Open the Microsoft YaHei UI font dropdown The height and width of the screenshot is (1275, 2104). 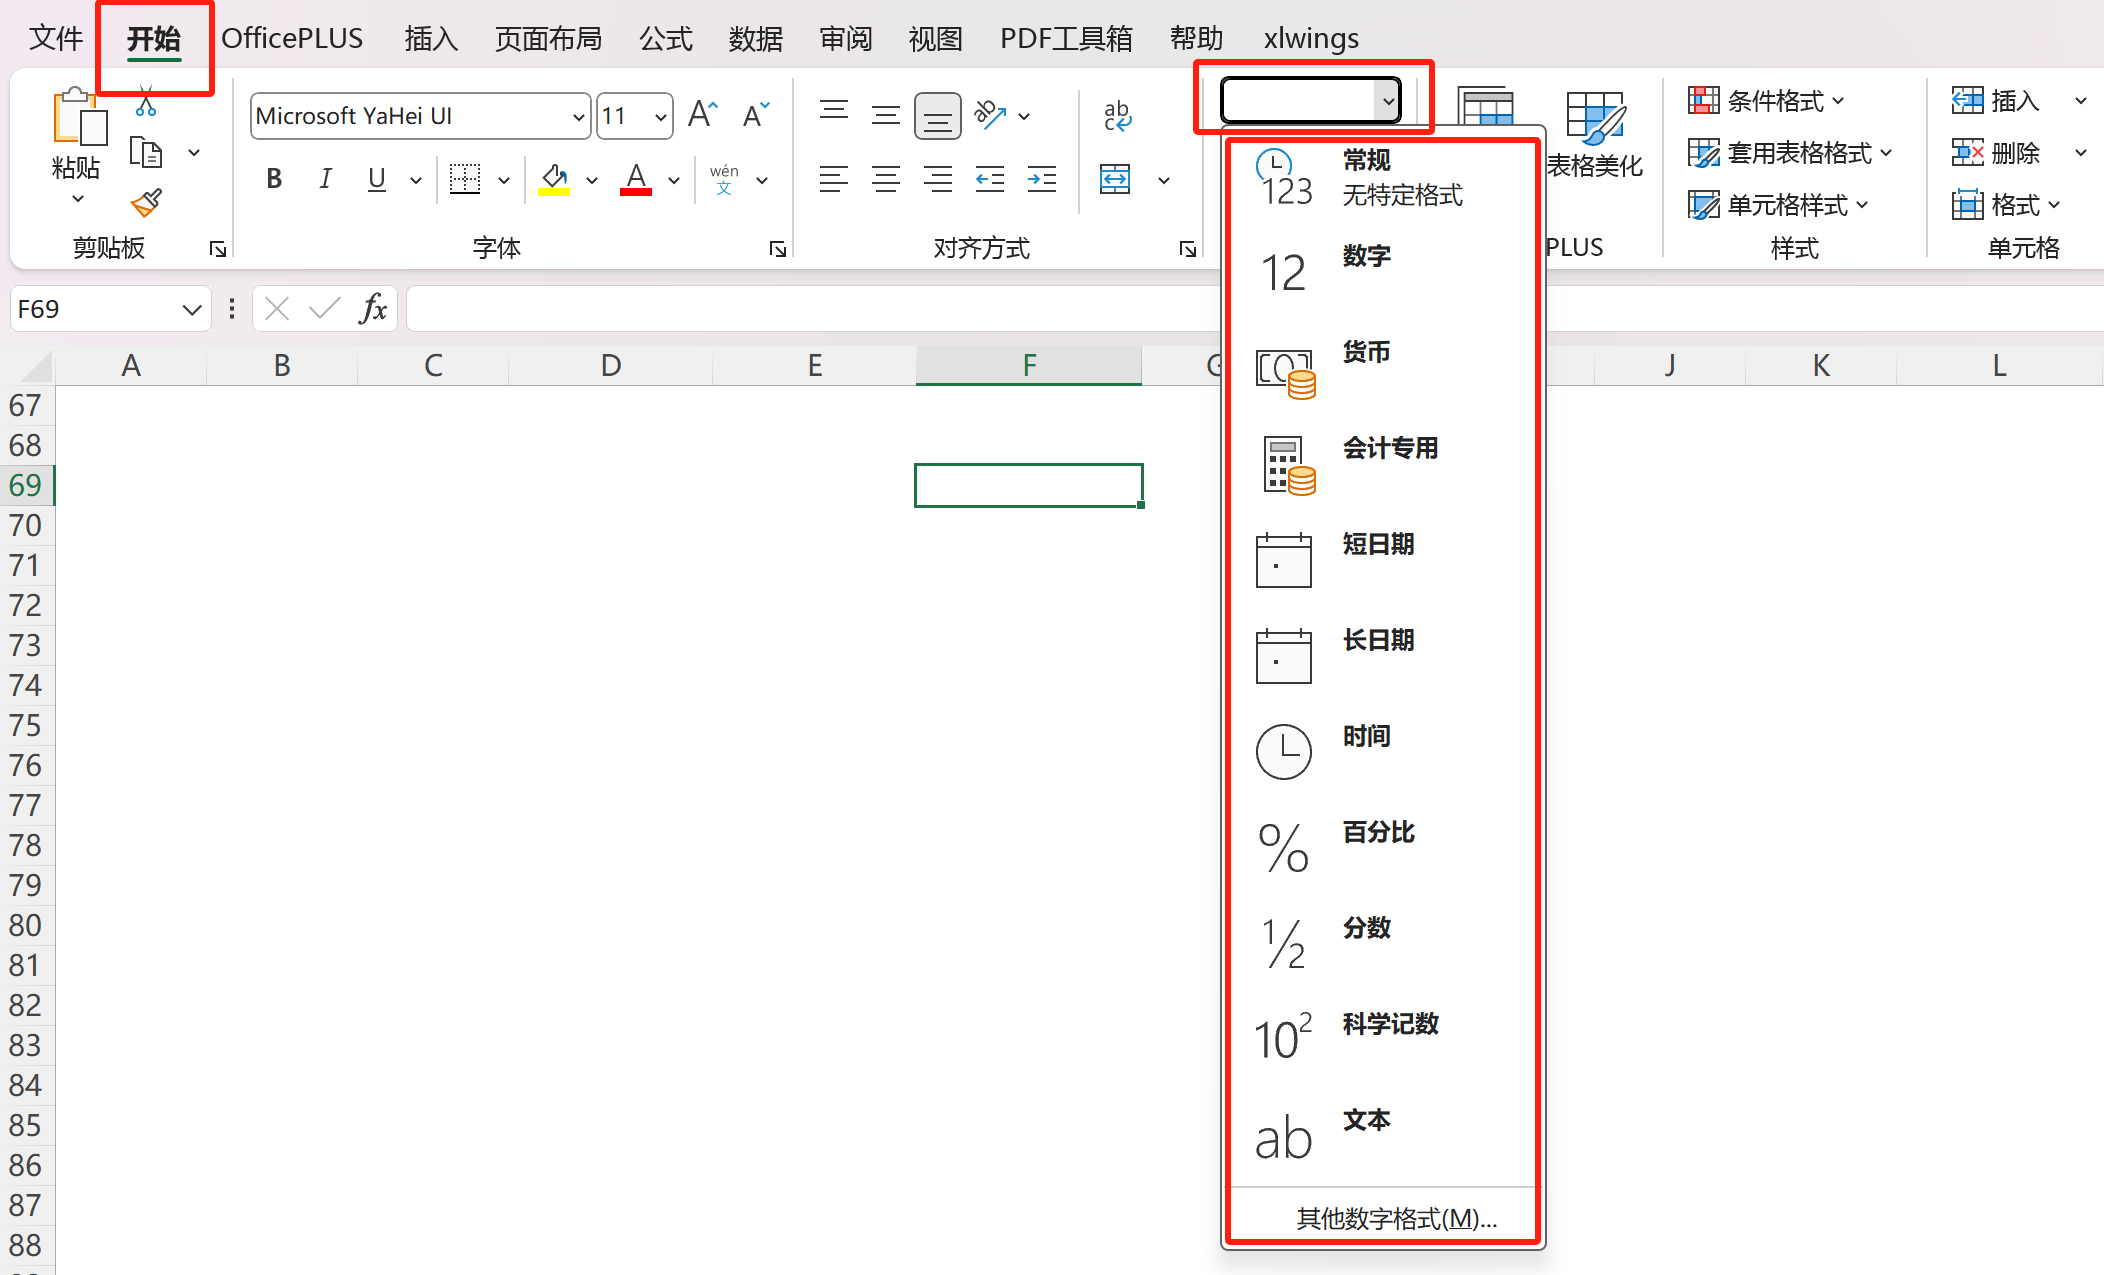click(578, 117)
